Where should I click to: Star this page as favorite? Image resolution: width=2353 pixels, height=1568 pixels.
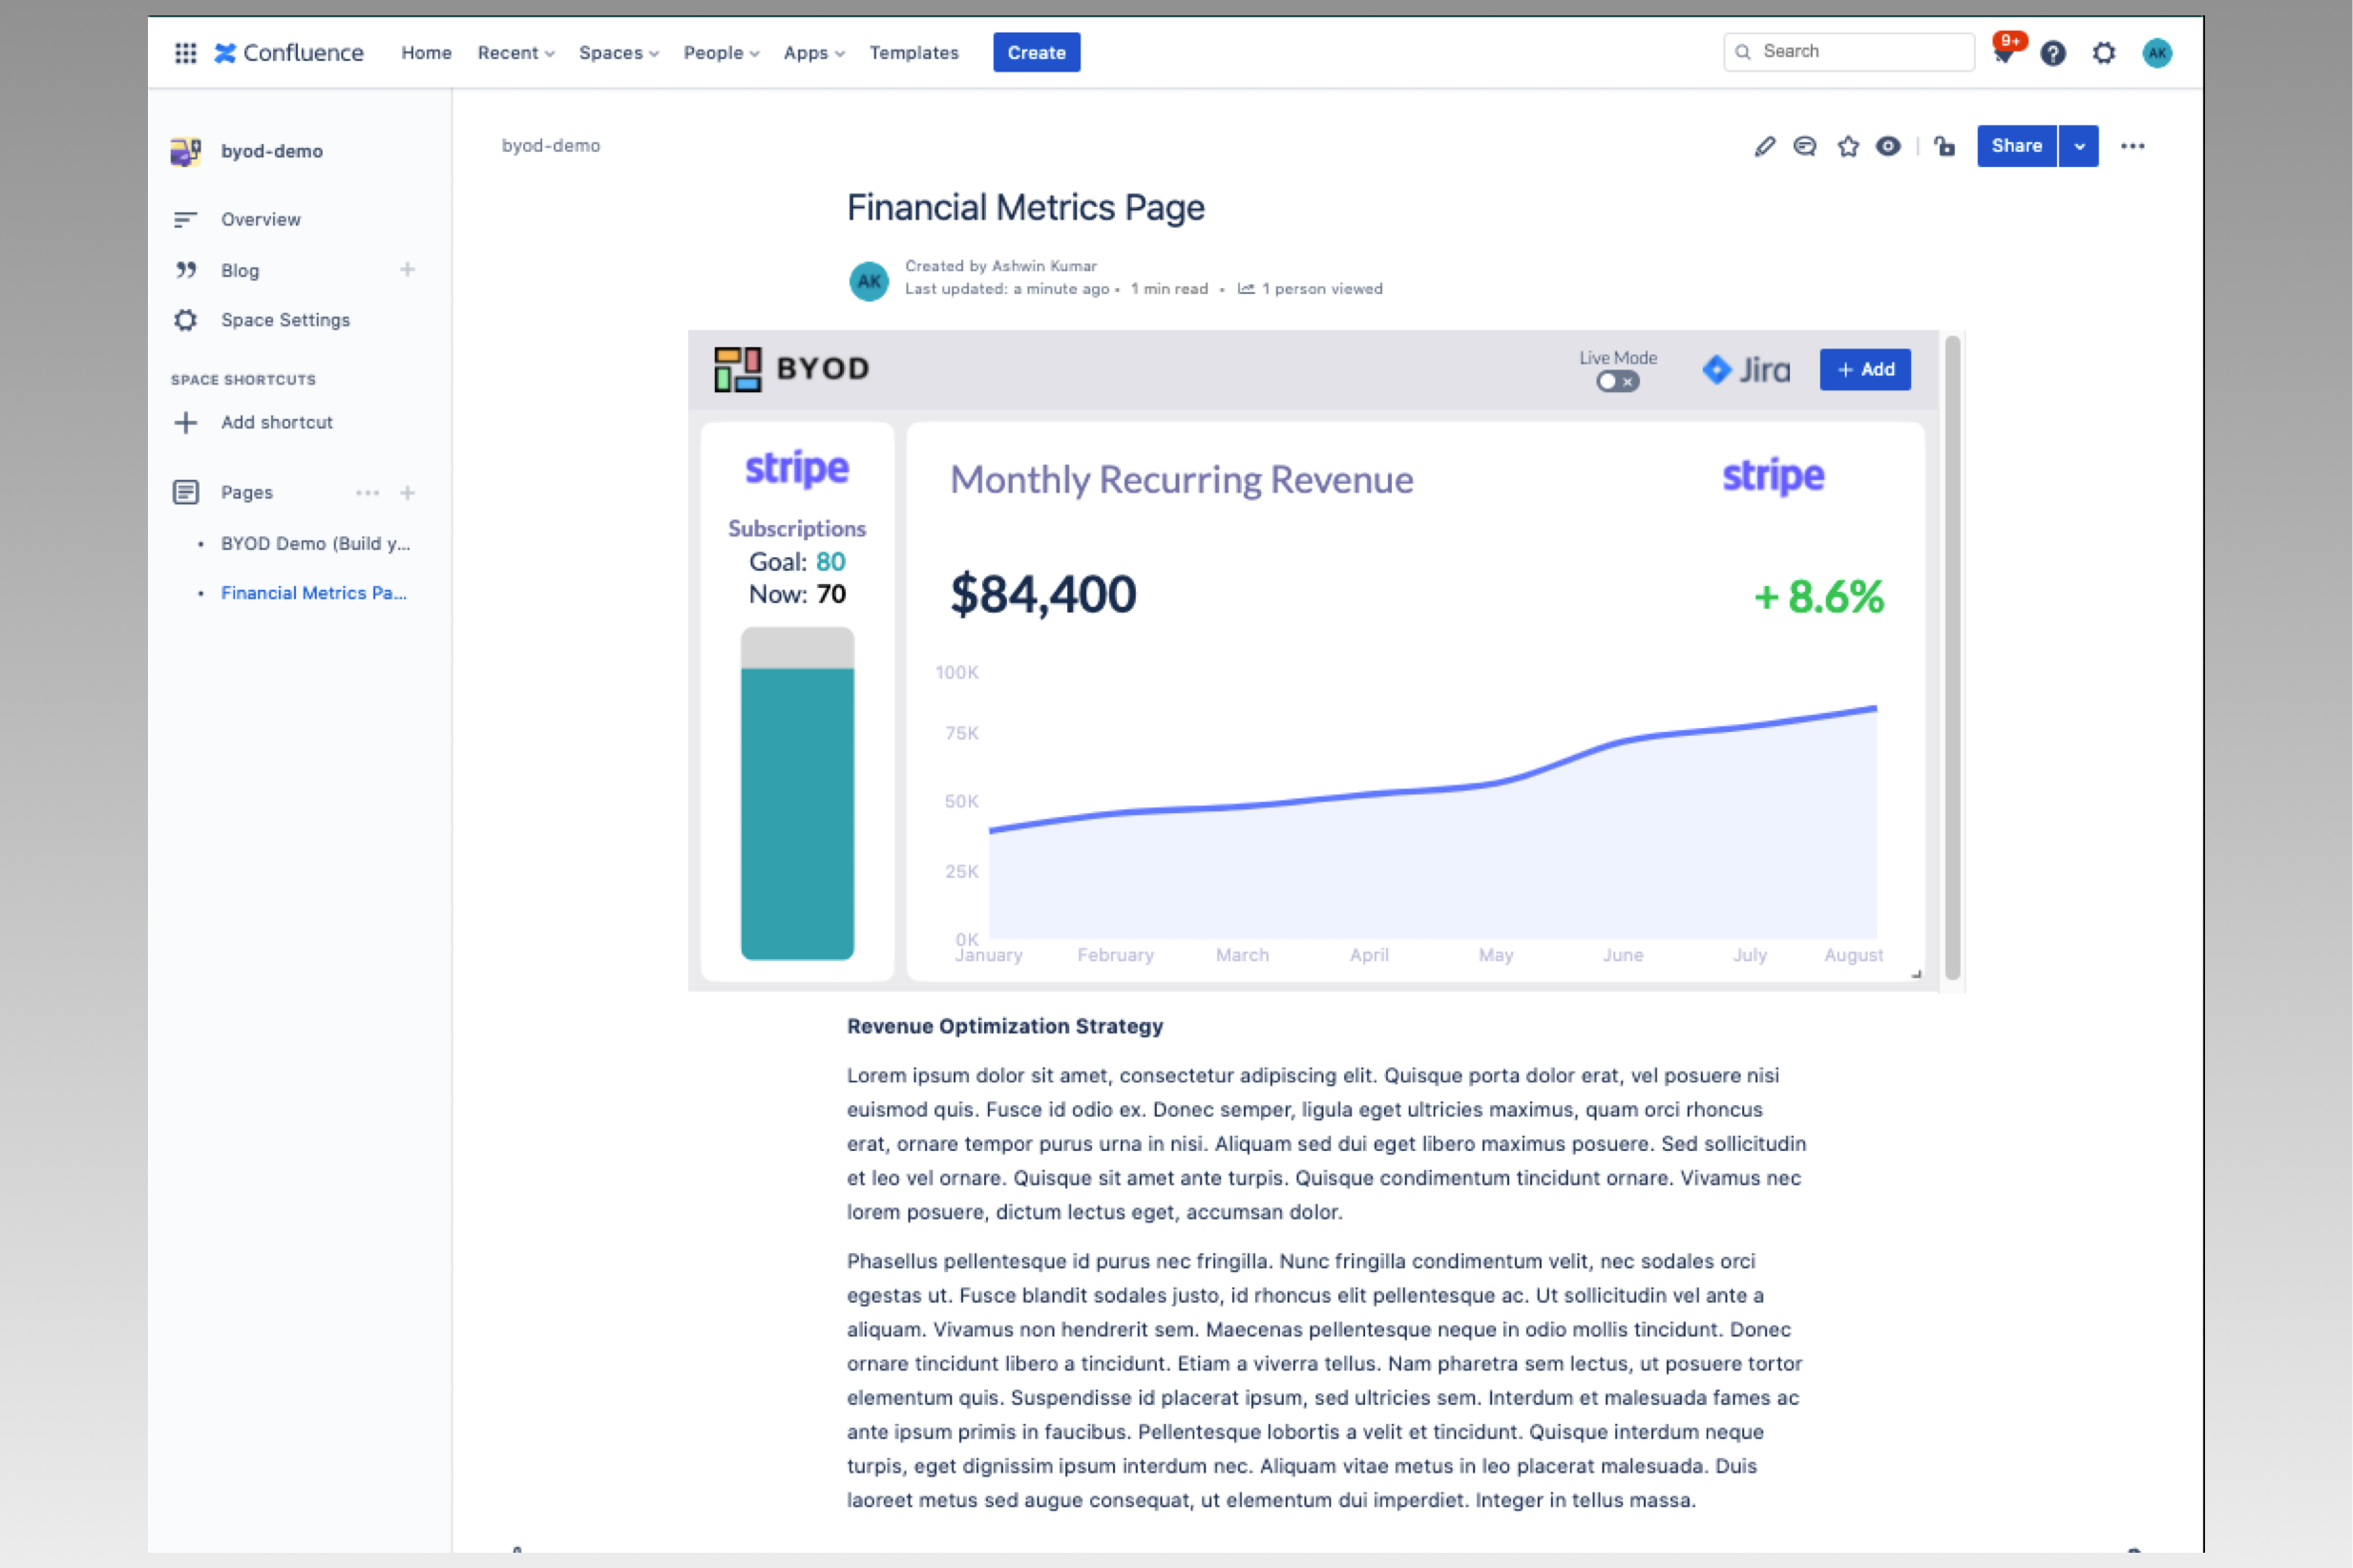pos(1848,147)
